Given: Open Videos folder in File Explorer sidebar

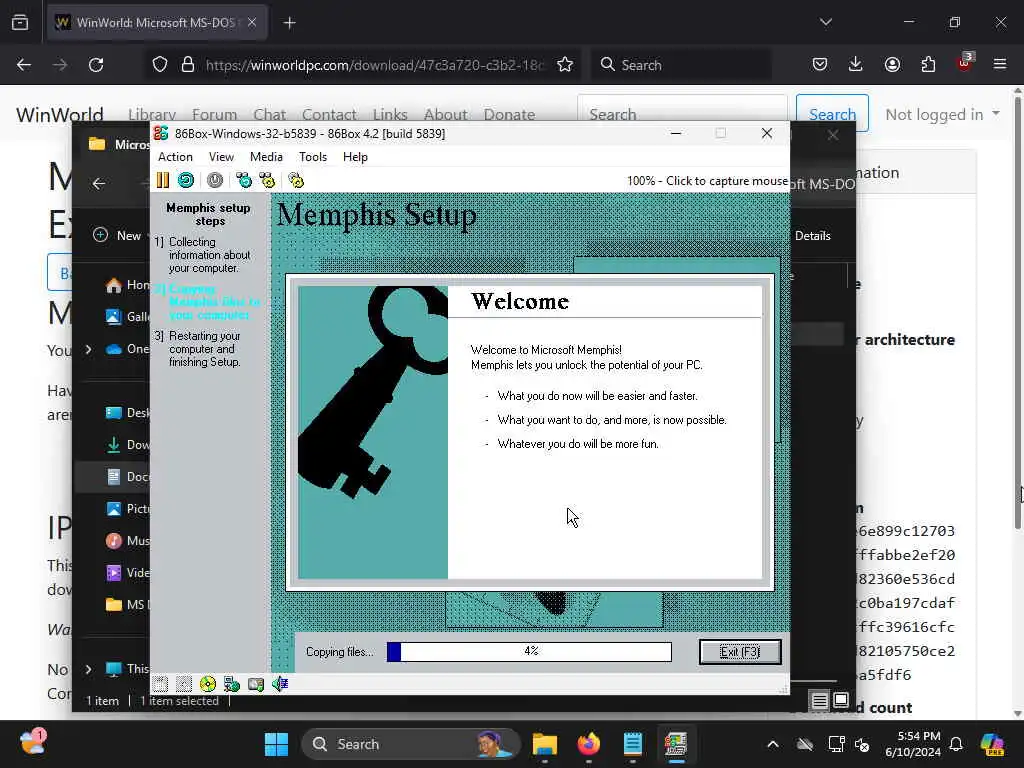Looking at the screenshot, I should [x=127, y=573].
